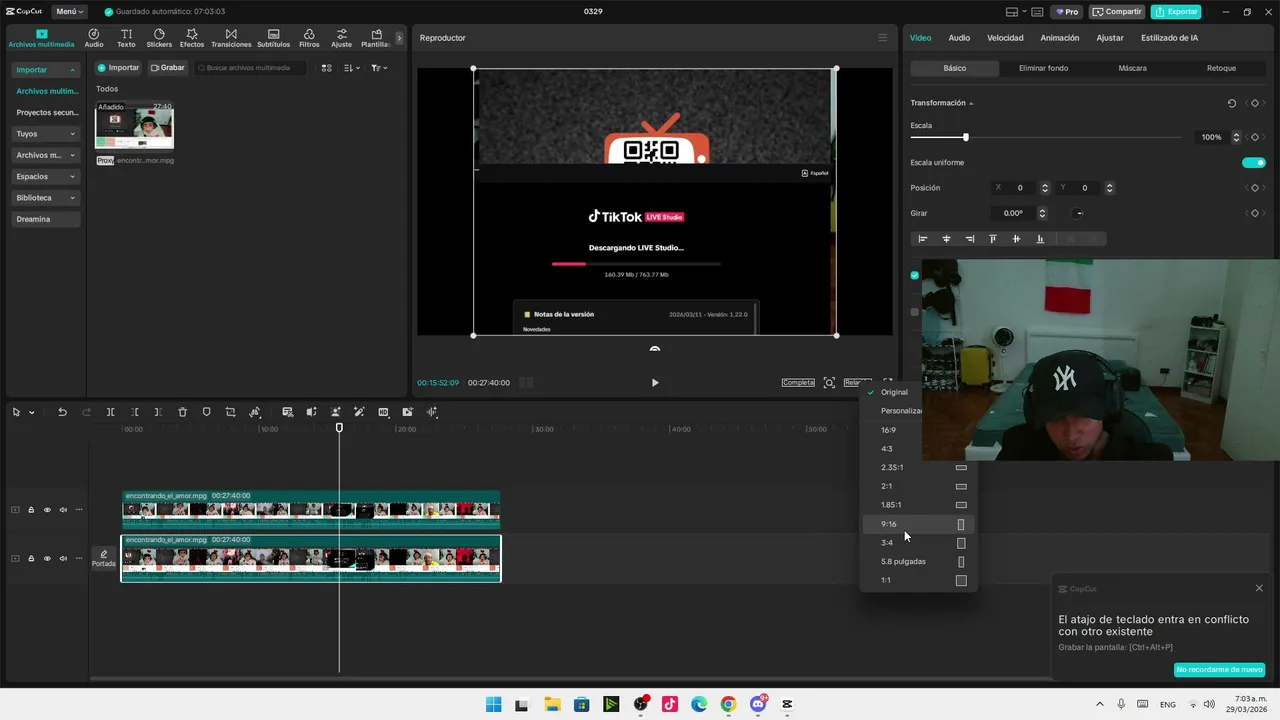
Task: Click the Grabar button
Action: point(168,68)
